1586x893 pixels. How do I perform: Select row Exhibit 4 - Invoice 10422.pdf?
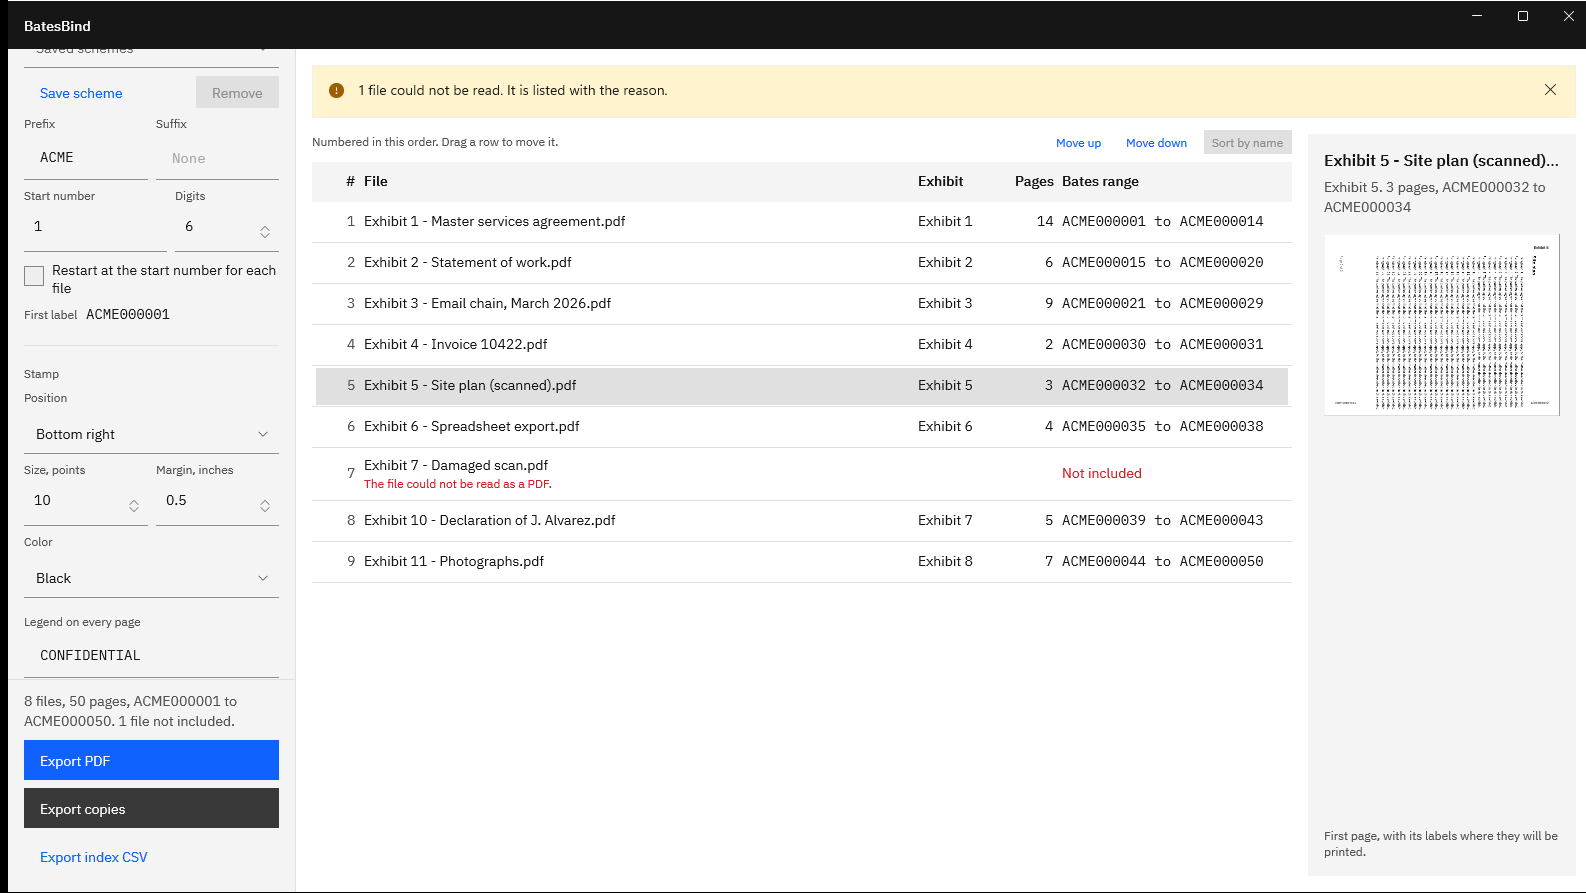(x=802, y=345)
